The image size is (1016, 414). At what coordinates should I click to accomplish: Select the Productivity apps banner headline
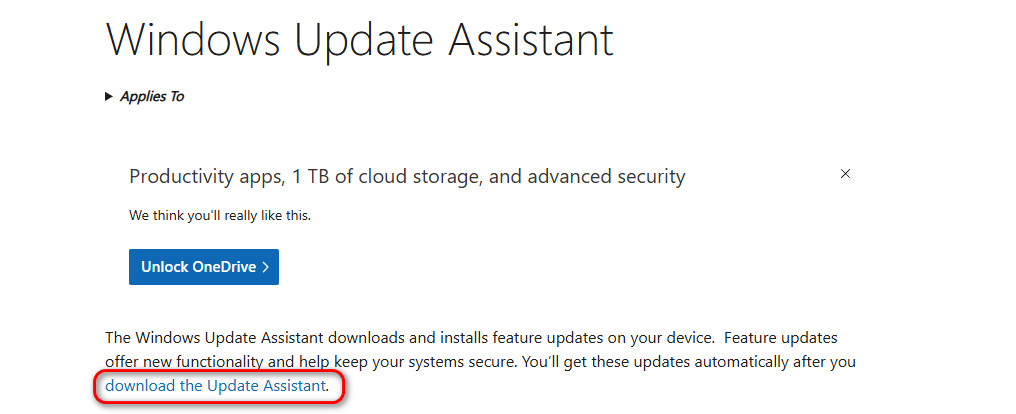coord(407,177)
